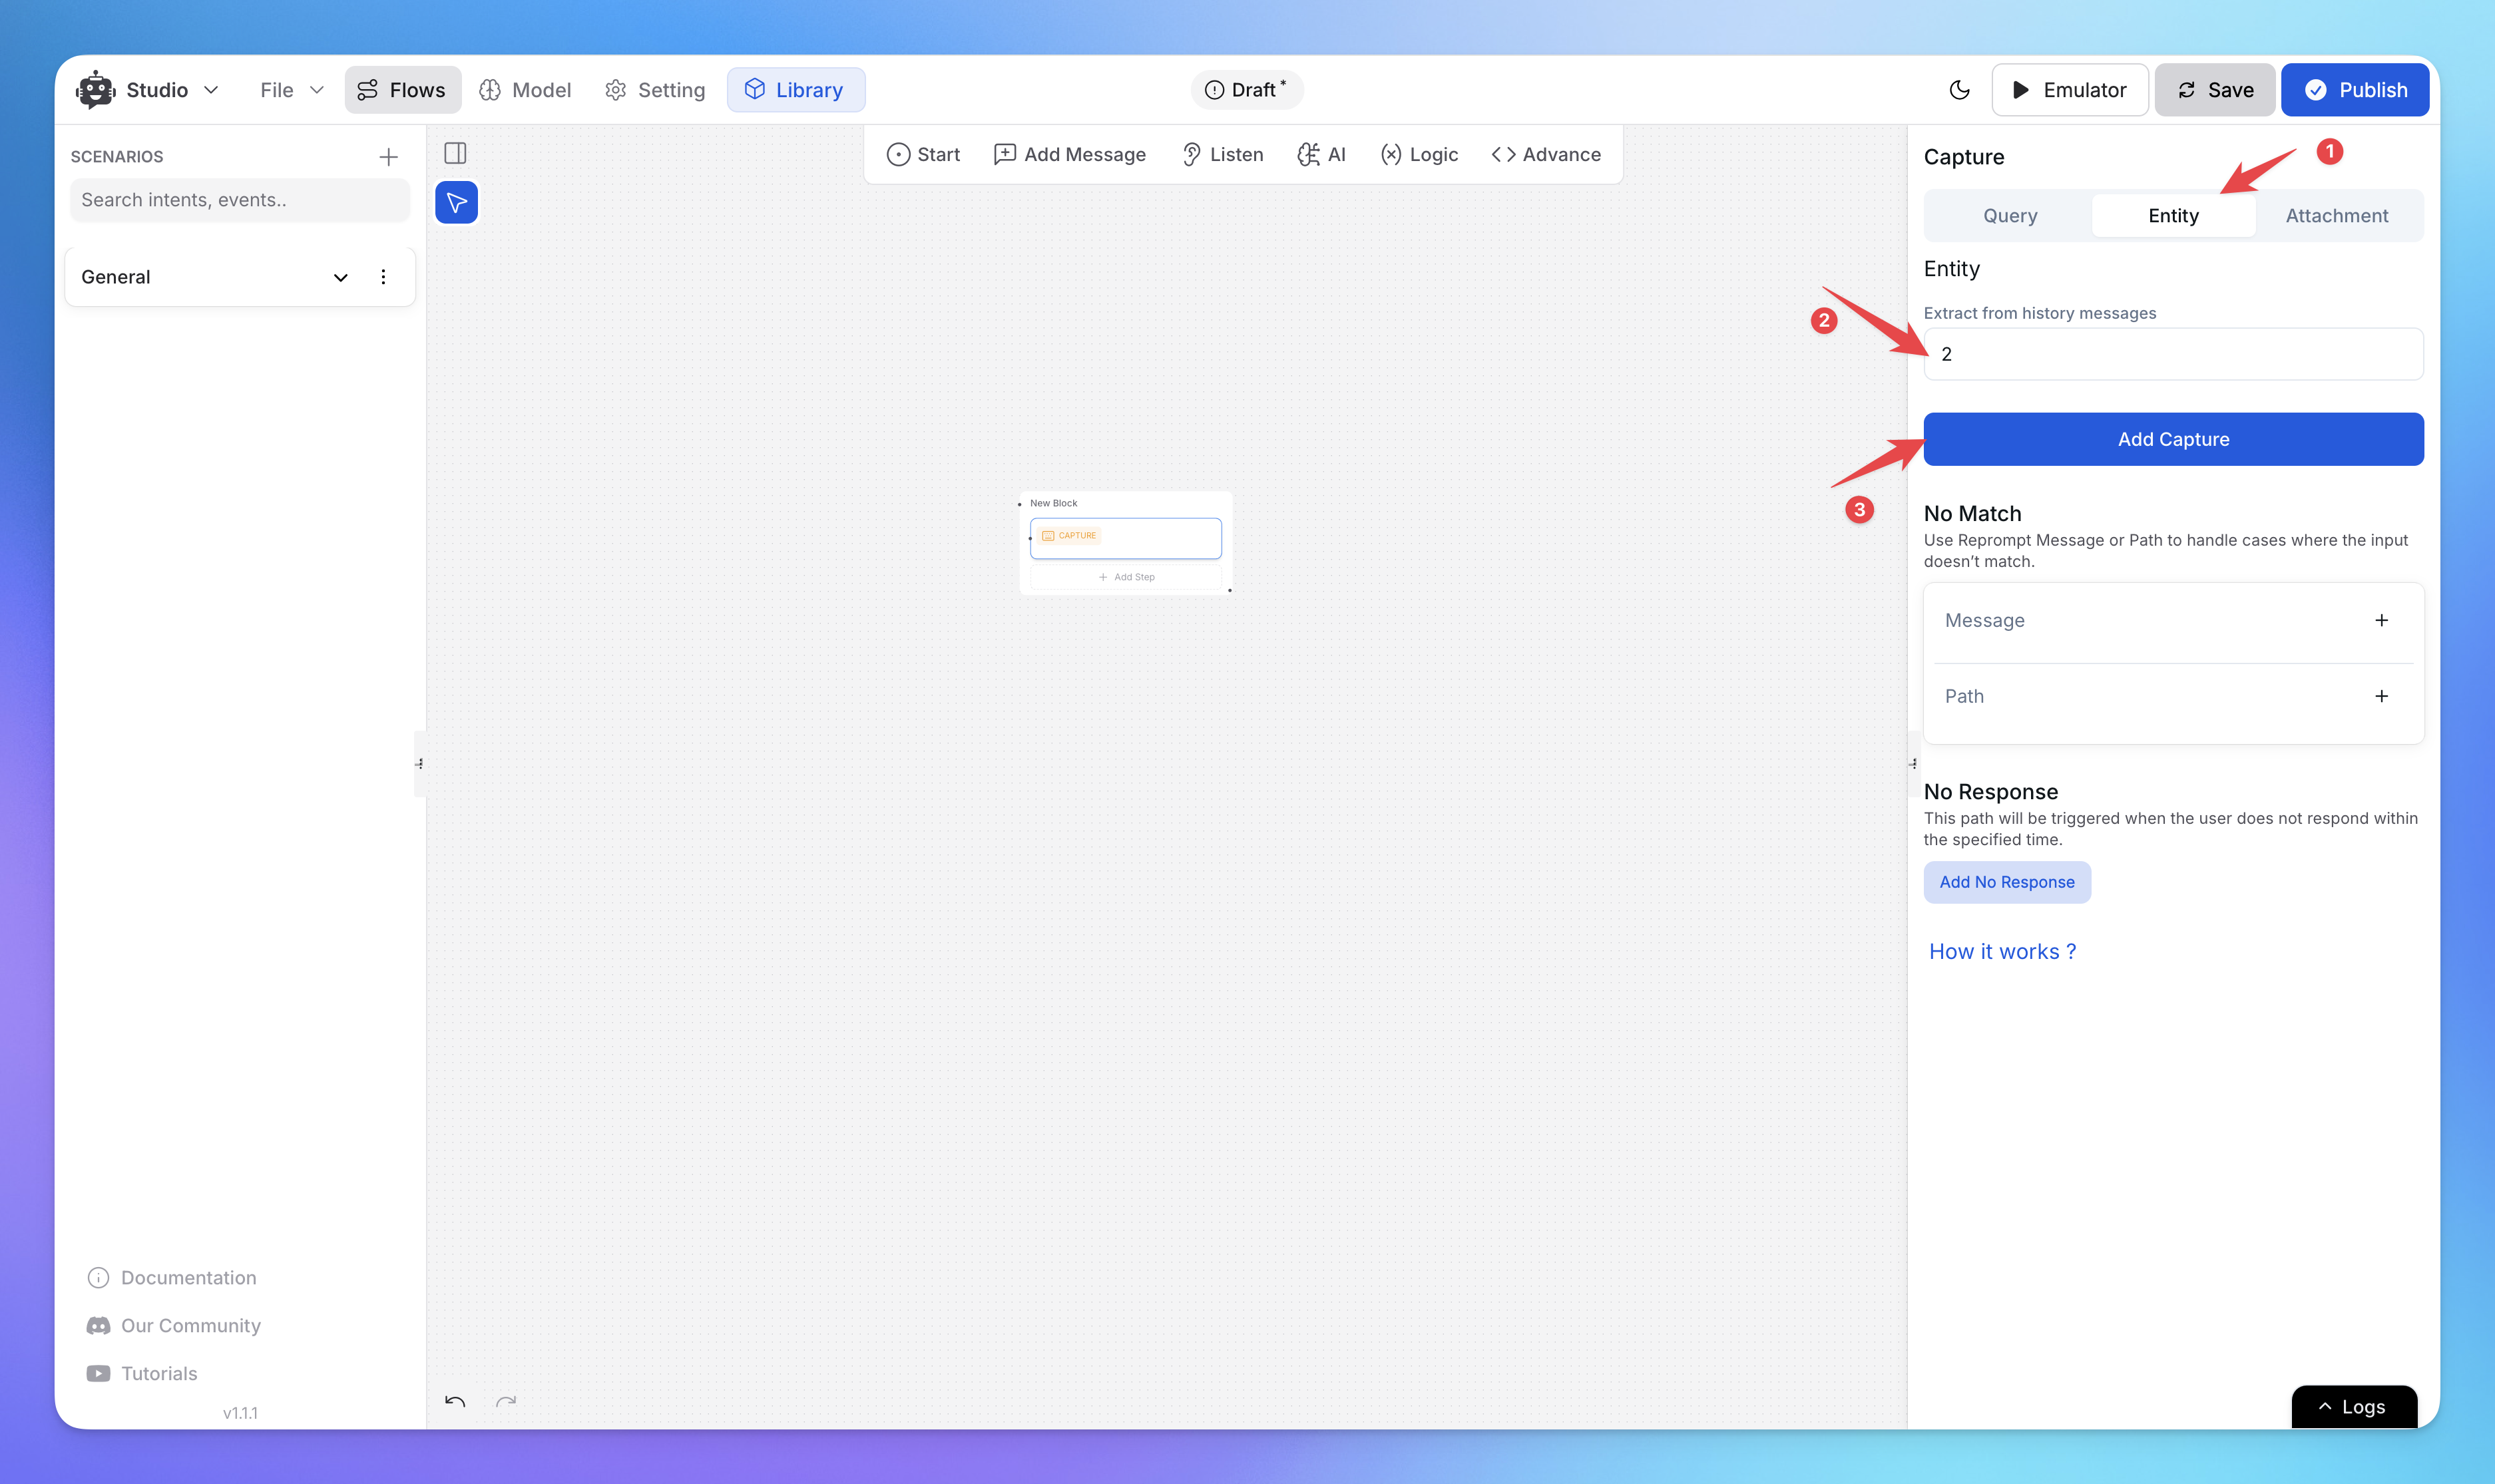The height and width of the screenshot is (1484, 2495).
Task: Click the Draft status badge
Action: click(1246, 90)
